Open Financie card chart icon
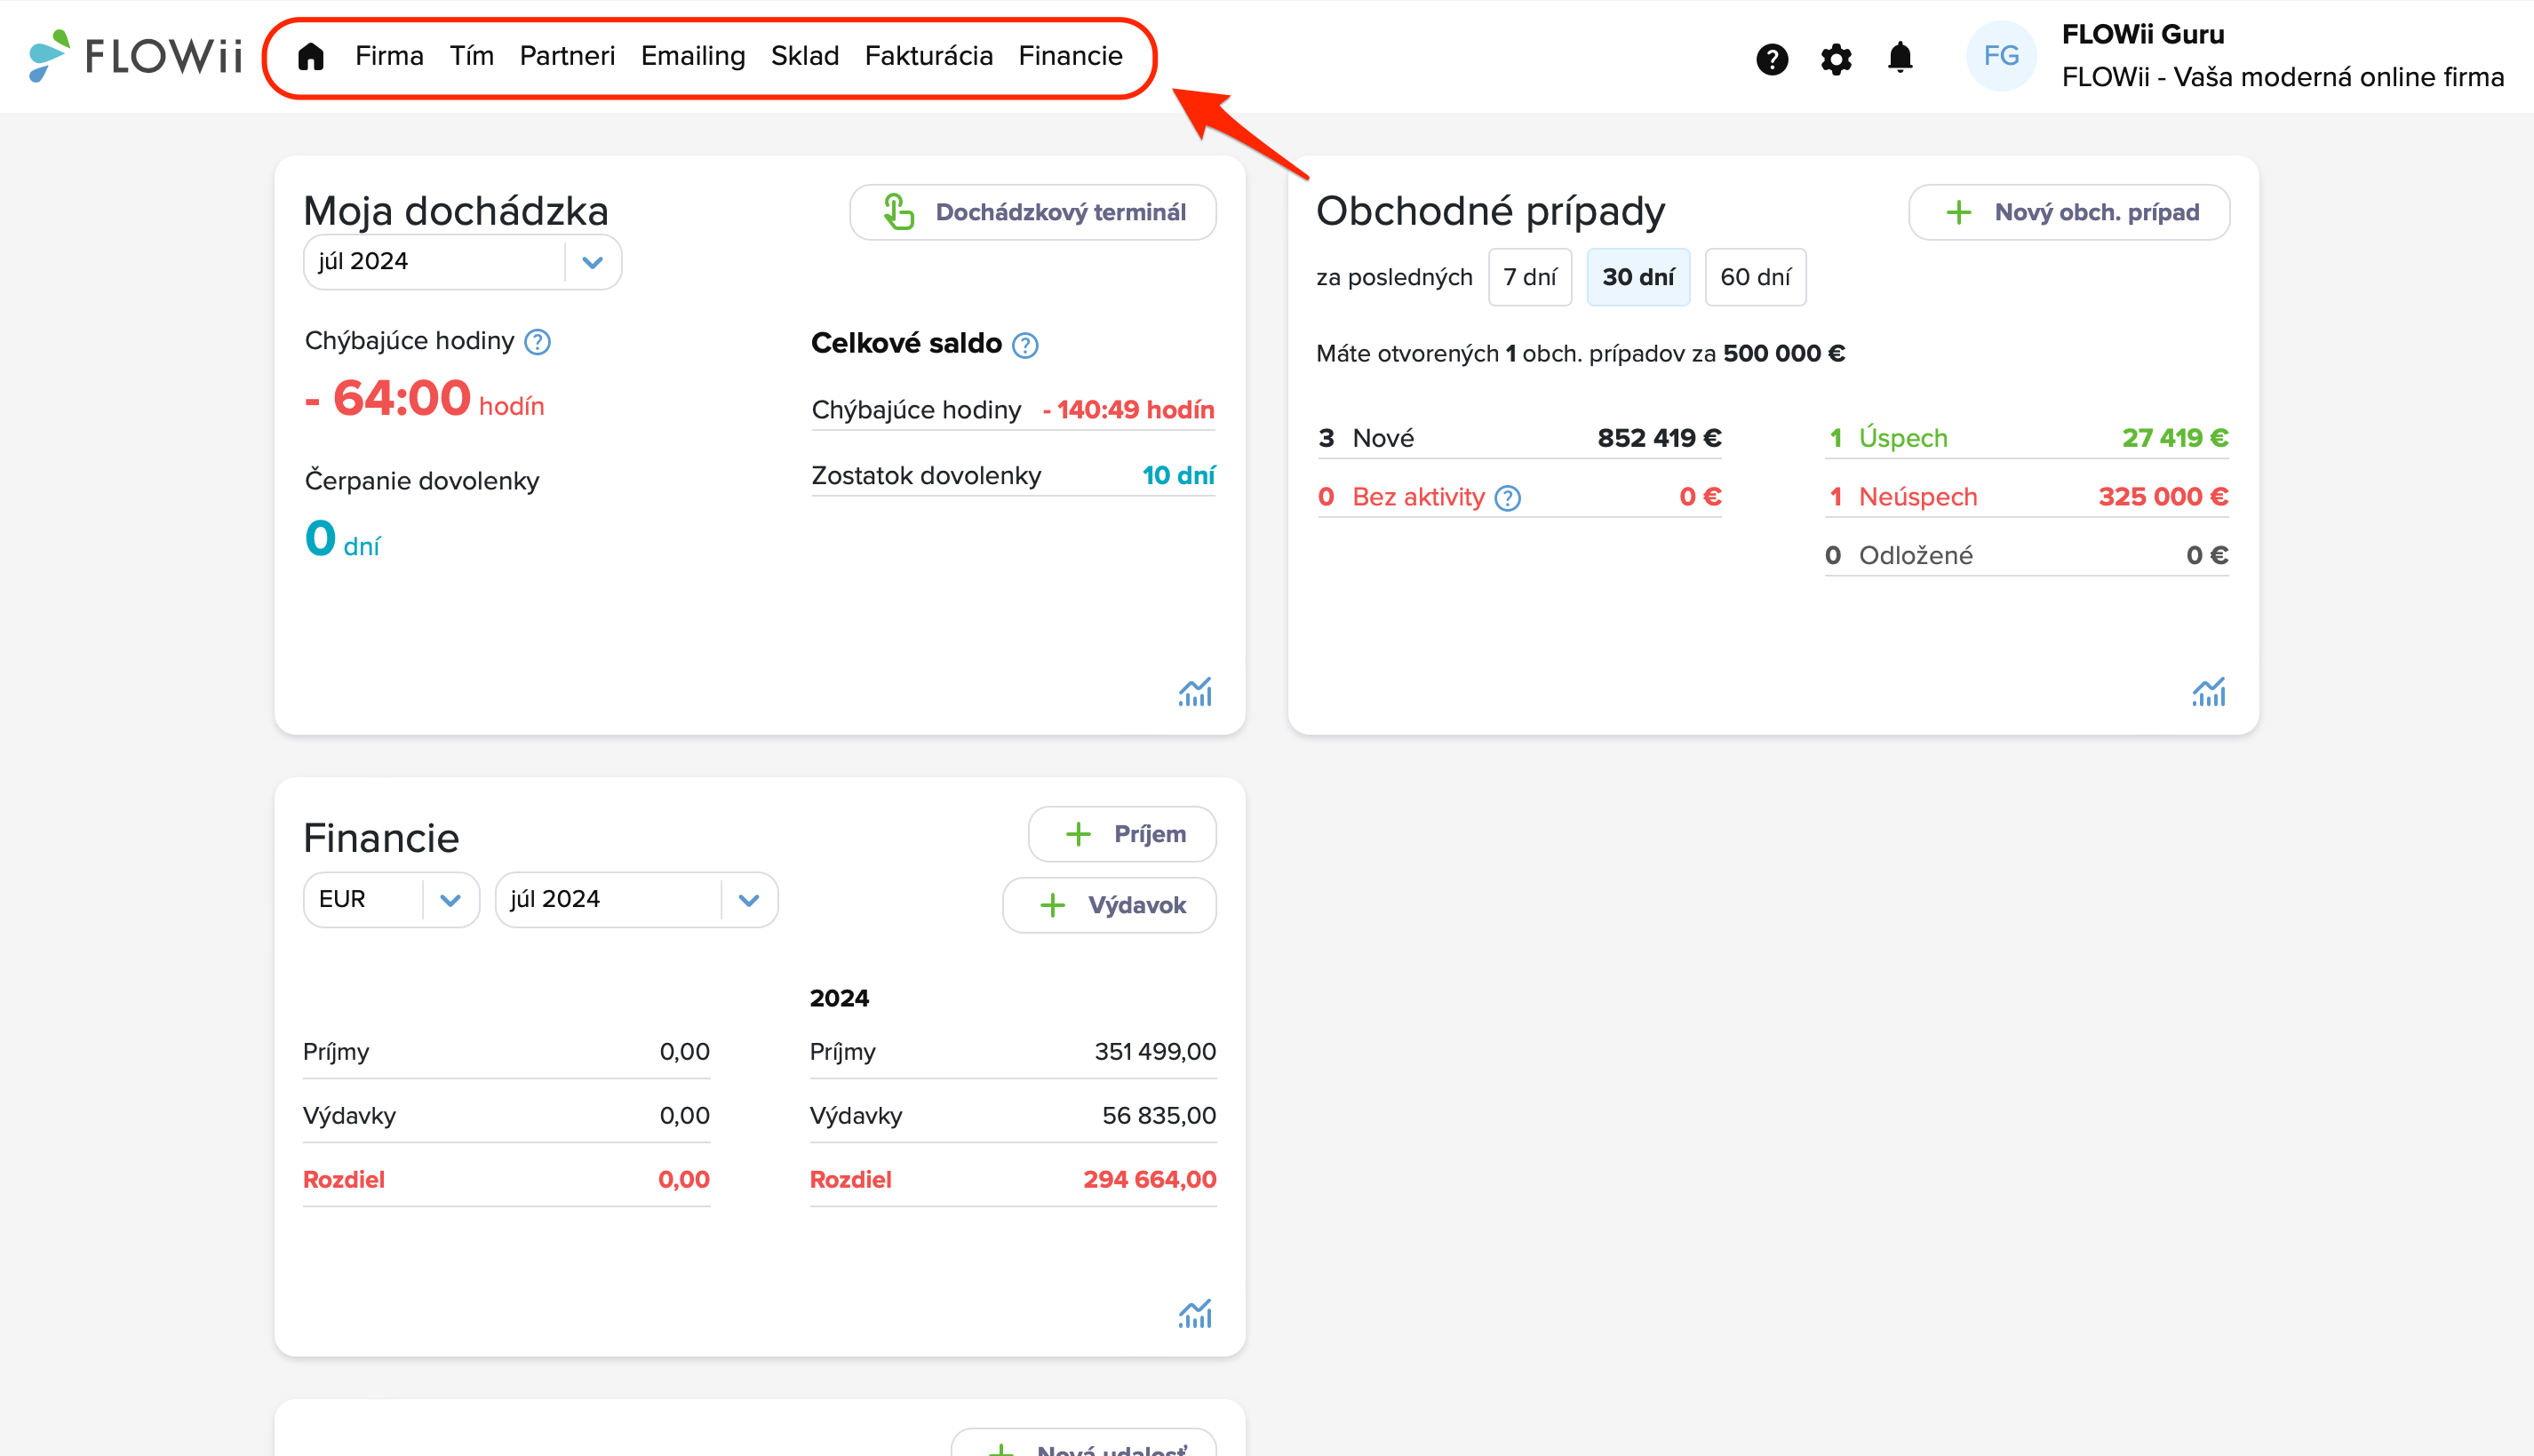 (1195, 1314)
